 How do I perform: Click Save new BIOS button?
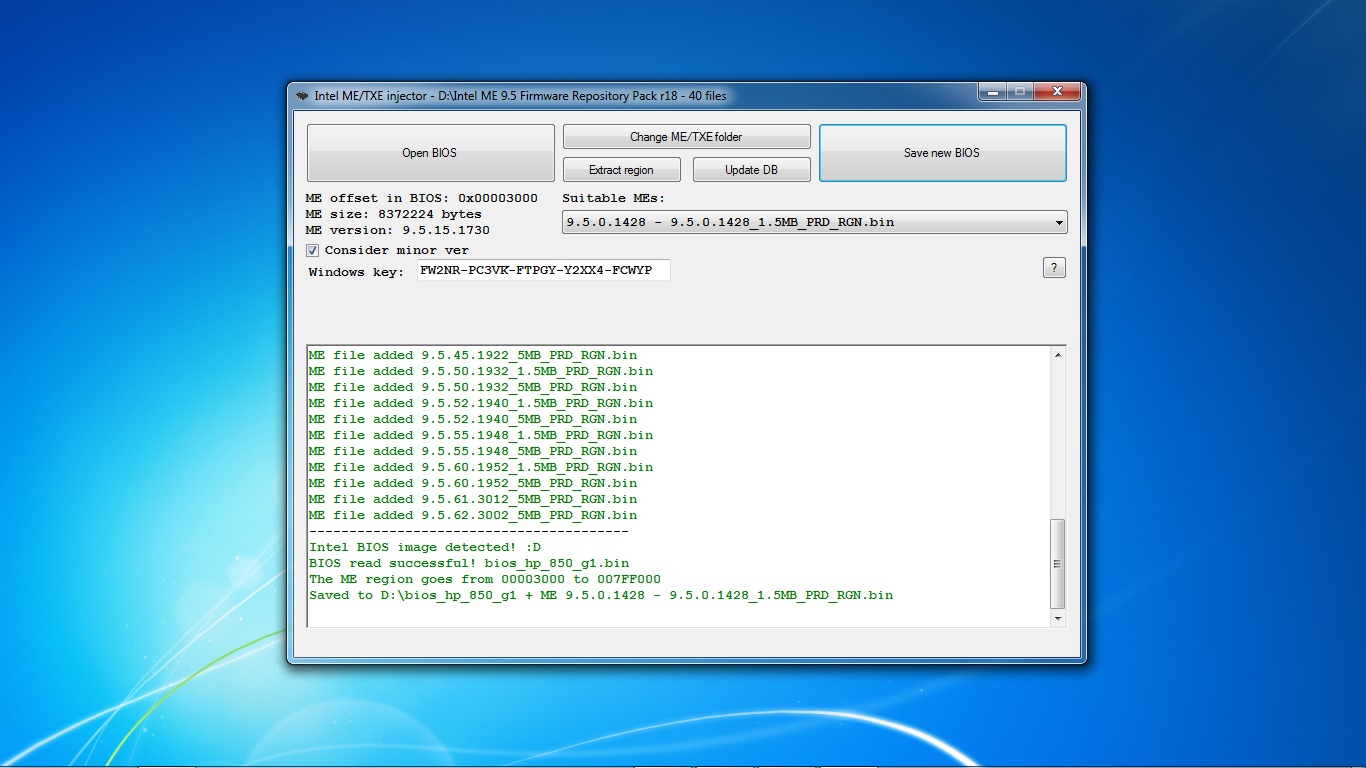coord(942,153)
